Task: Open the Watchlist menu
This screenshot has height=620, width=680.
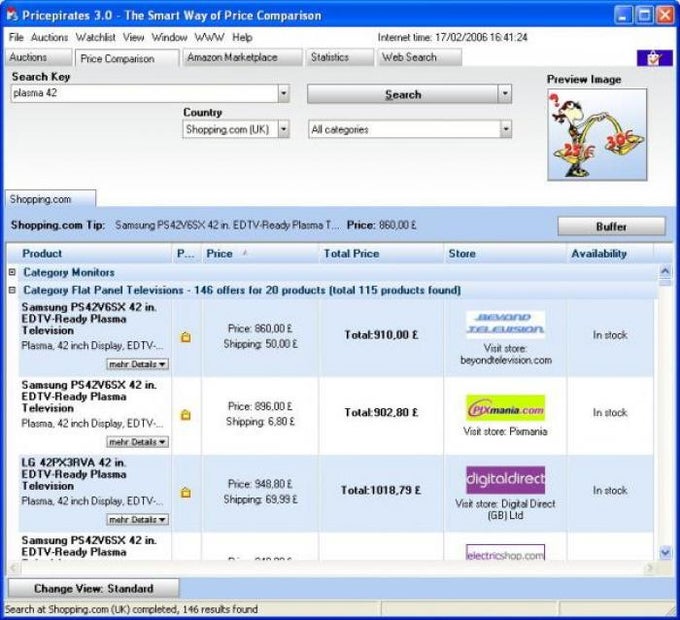Action: tap(95, 37)
